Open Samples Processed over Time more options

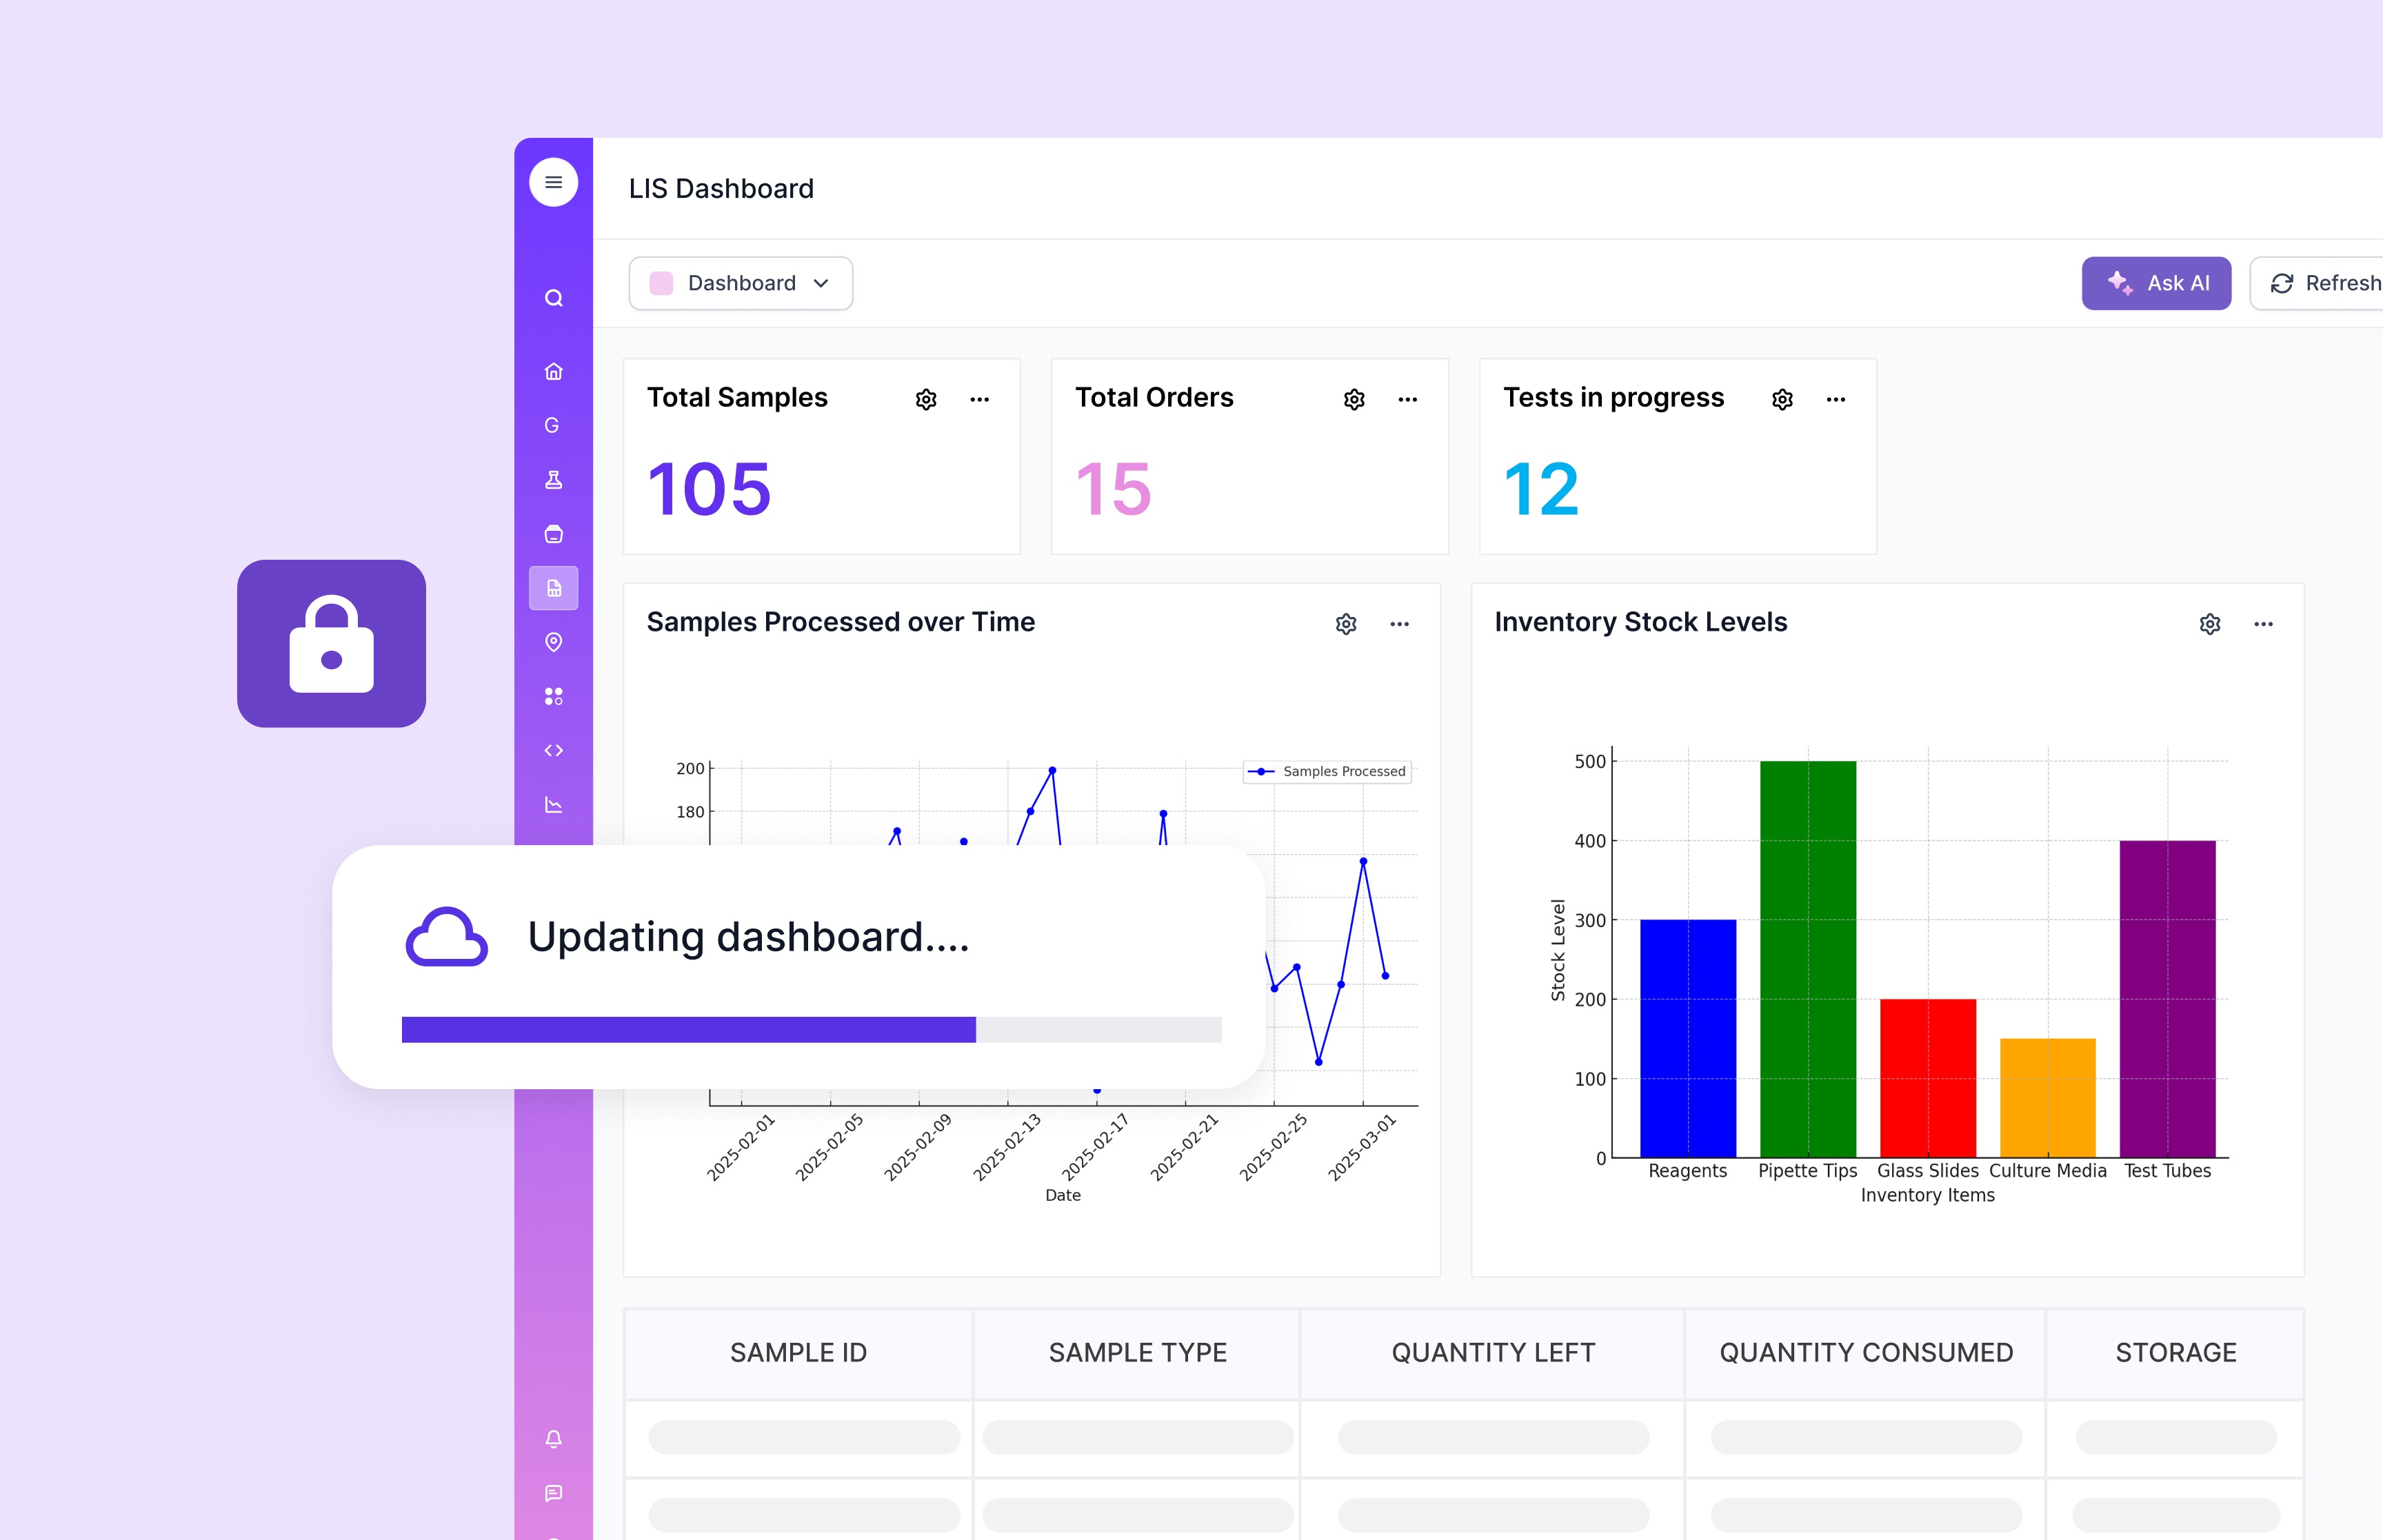pos(1399,624)
